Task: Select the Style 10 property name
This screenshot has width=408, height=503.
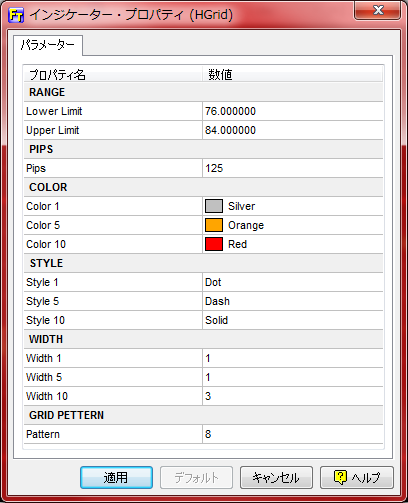Action: pos(45,320)
